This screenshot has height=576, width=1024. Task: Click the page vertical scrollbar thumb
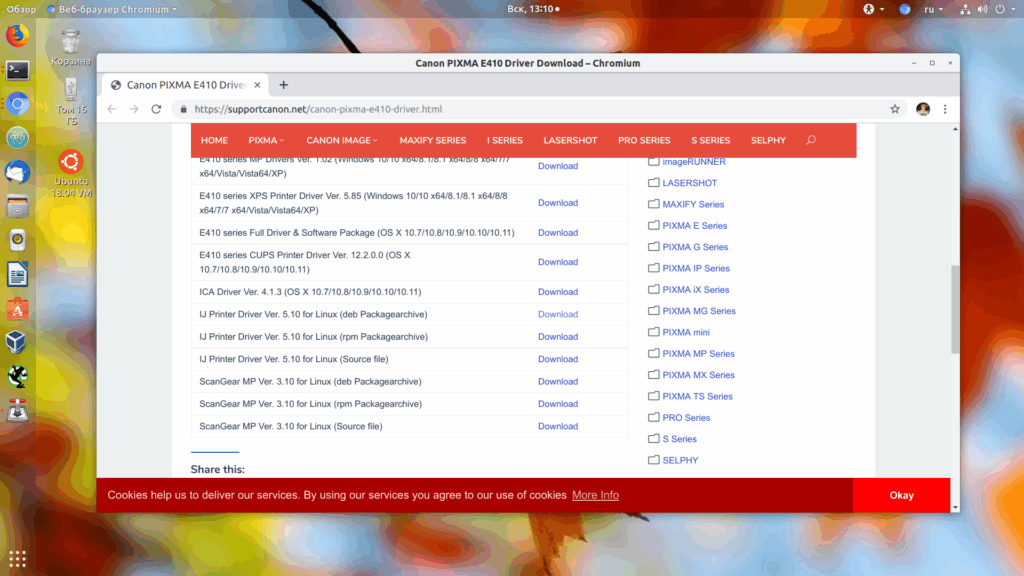point(955,310)
